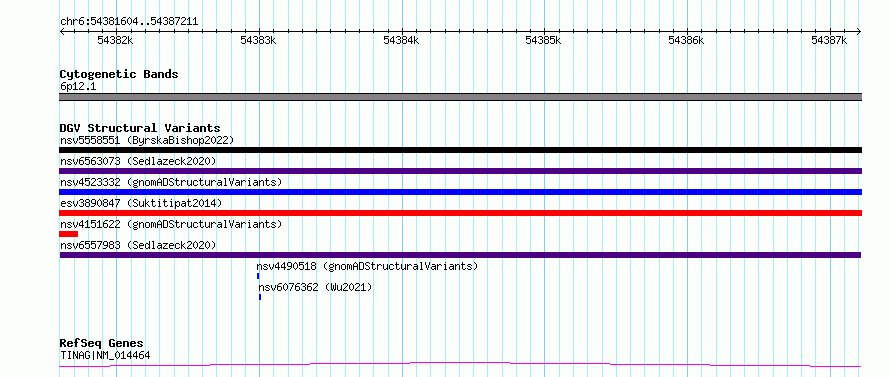Click the Cytogenetic Bands track title
Image resolution: width=890 pixels, height=377 pixels.
pos(119,74)
